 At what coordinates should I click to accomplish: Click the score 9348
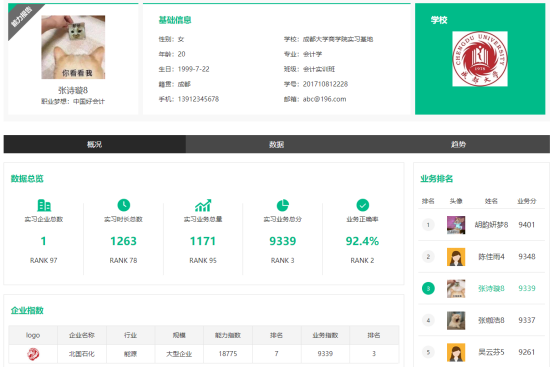526,256
